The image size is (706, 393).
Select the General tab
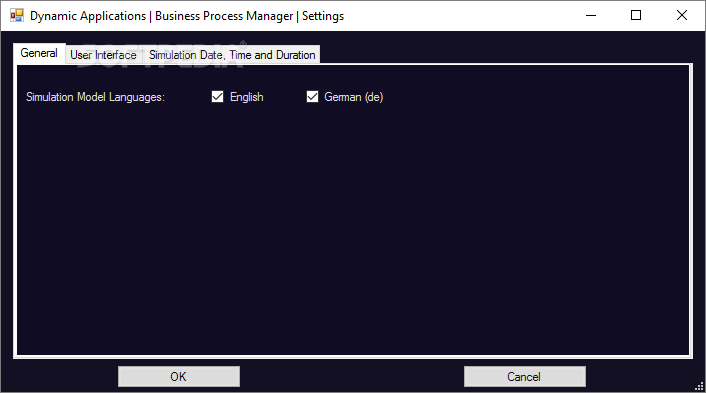pos(39,53)
